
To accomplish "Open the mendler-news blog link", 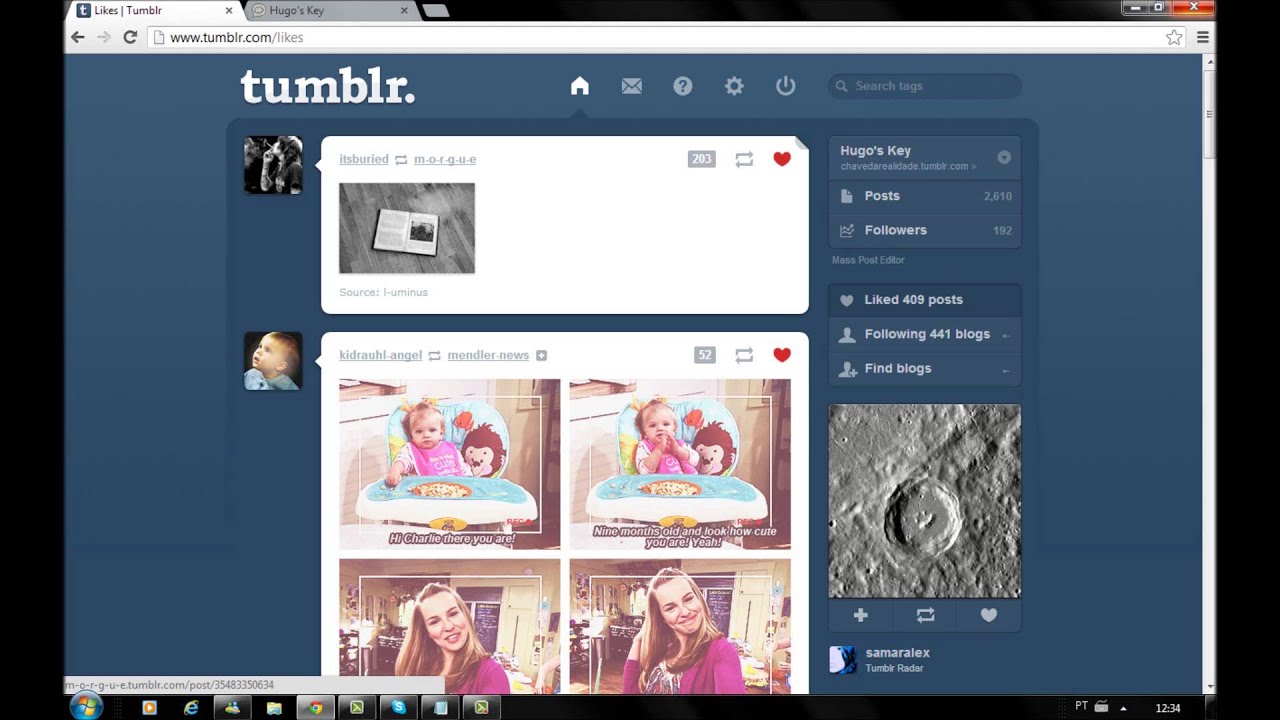I will click(488, 355).
